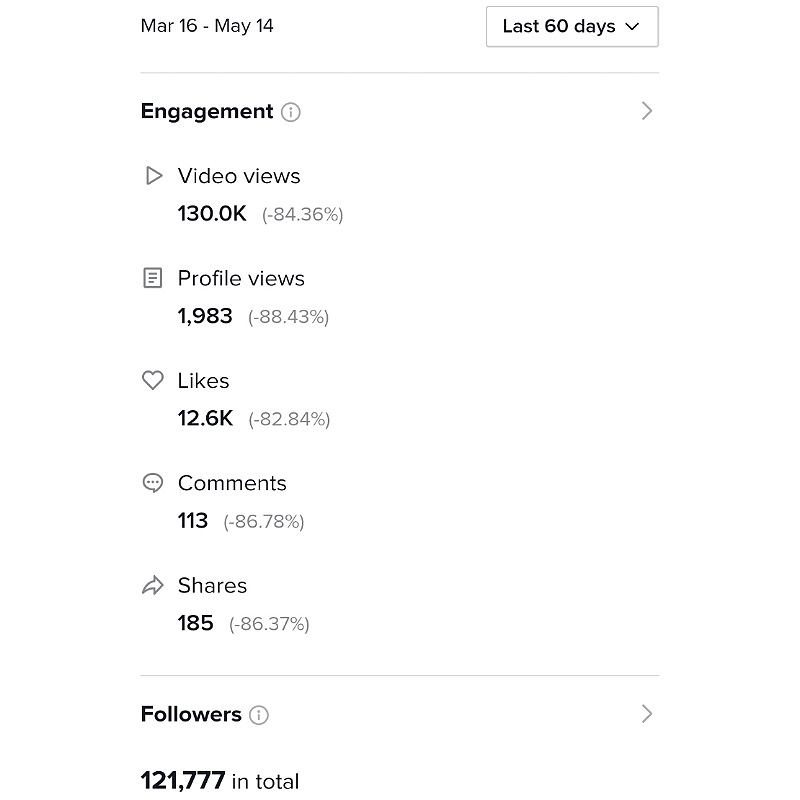Click the 185 shares count
The width and height of the screenshot is (800, 800).
pos(195,623)
